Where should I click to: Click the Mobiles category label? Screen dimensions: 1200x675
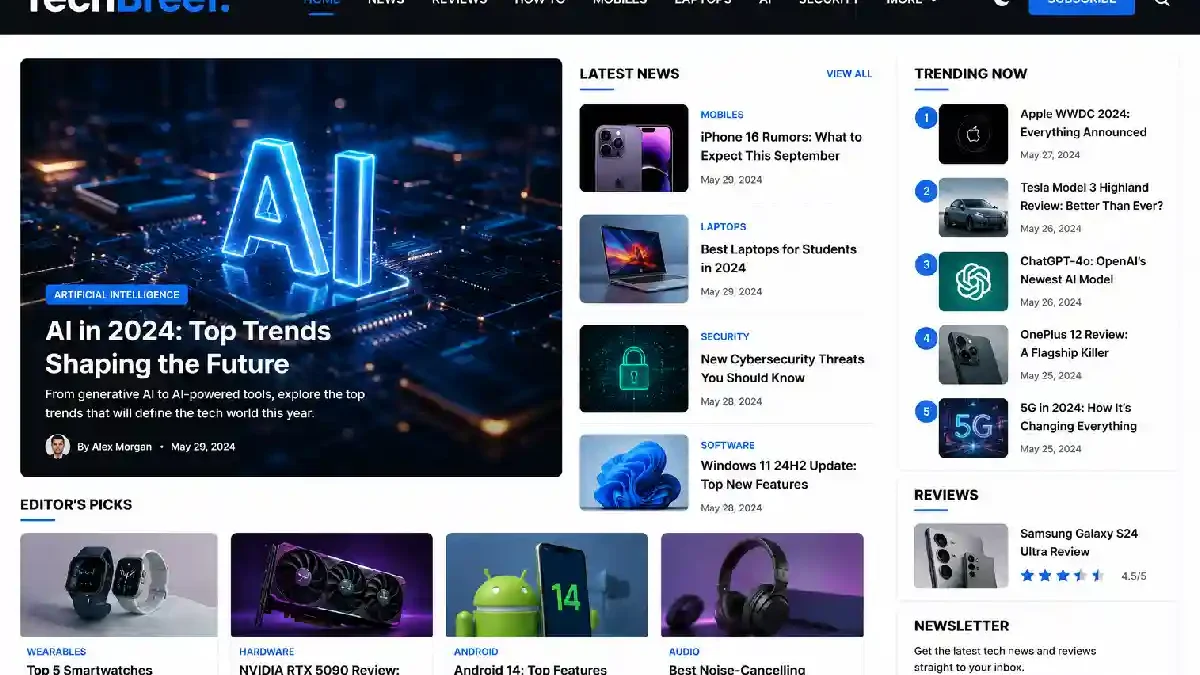coord(722,115)
